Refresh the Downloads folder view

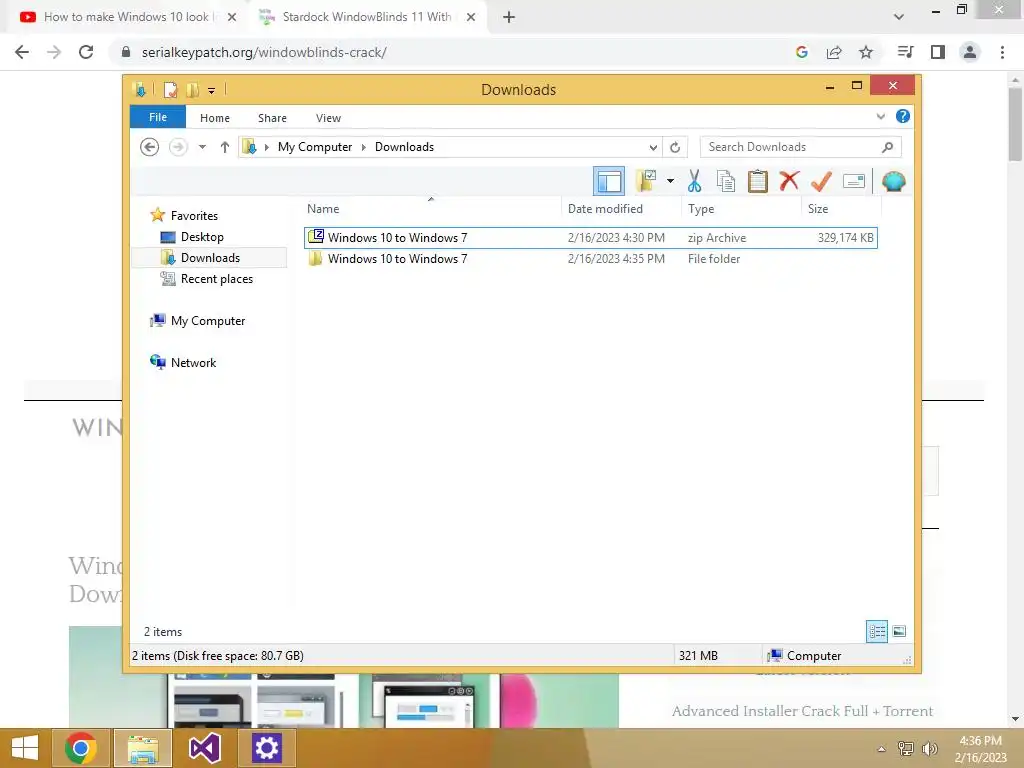(675, 148)
